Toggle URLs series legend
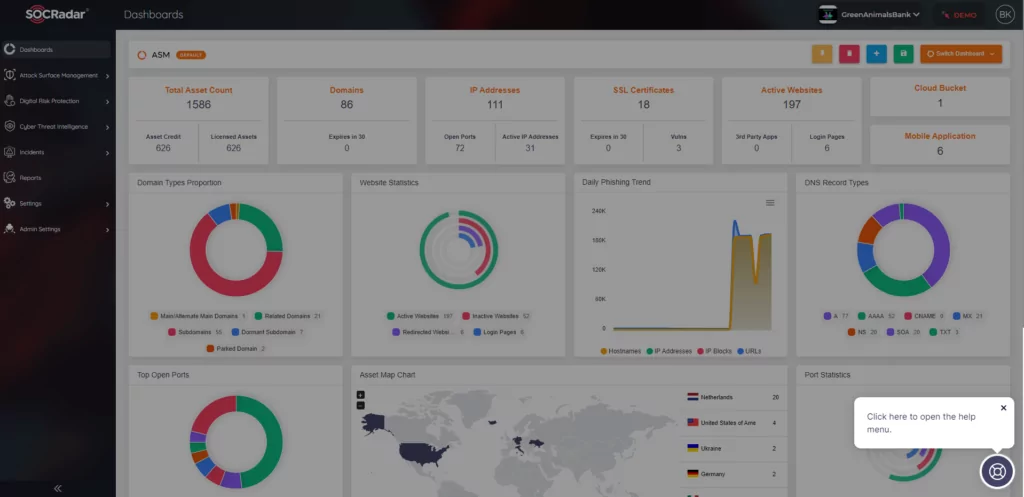Screen dimensions: 1024x497 (749, 351)
